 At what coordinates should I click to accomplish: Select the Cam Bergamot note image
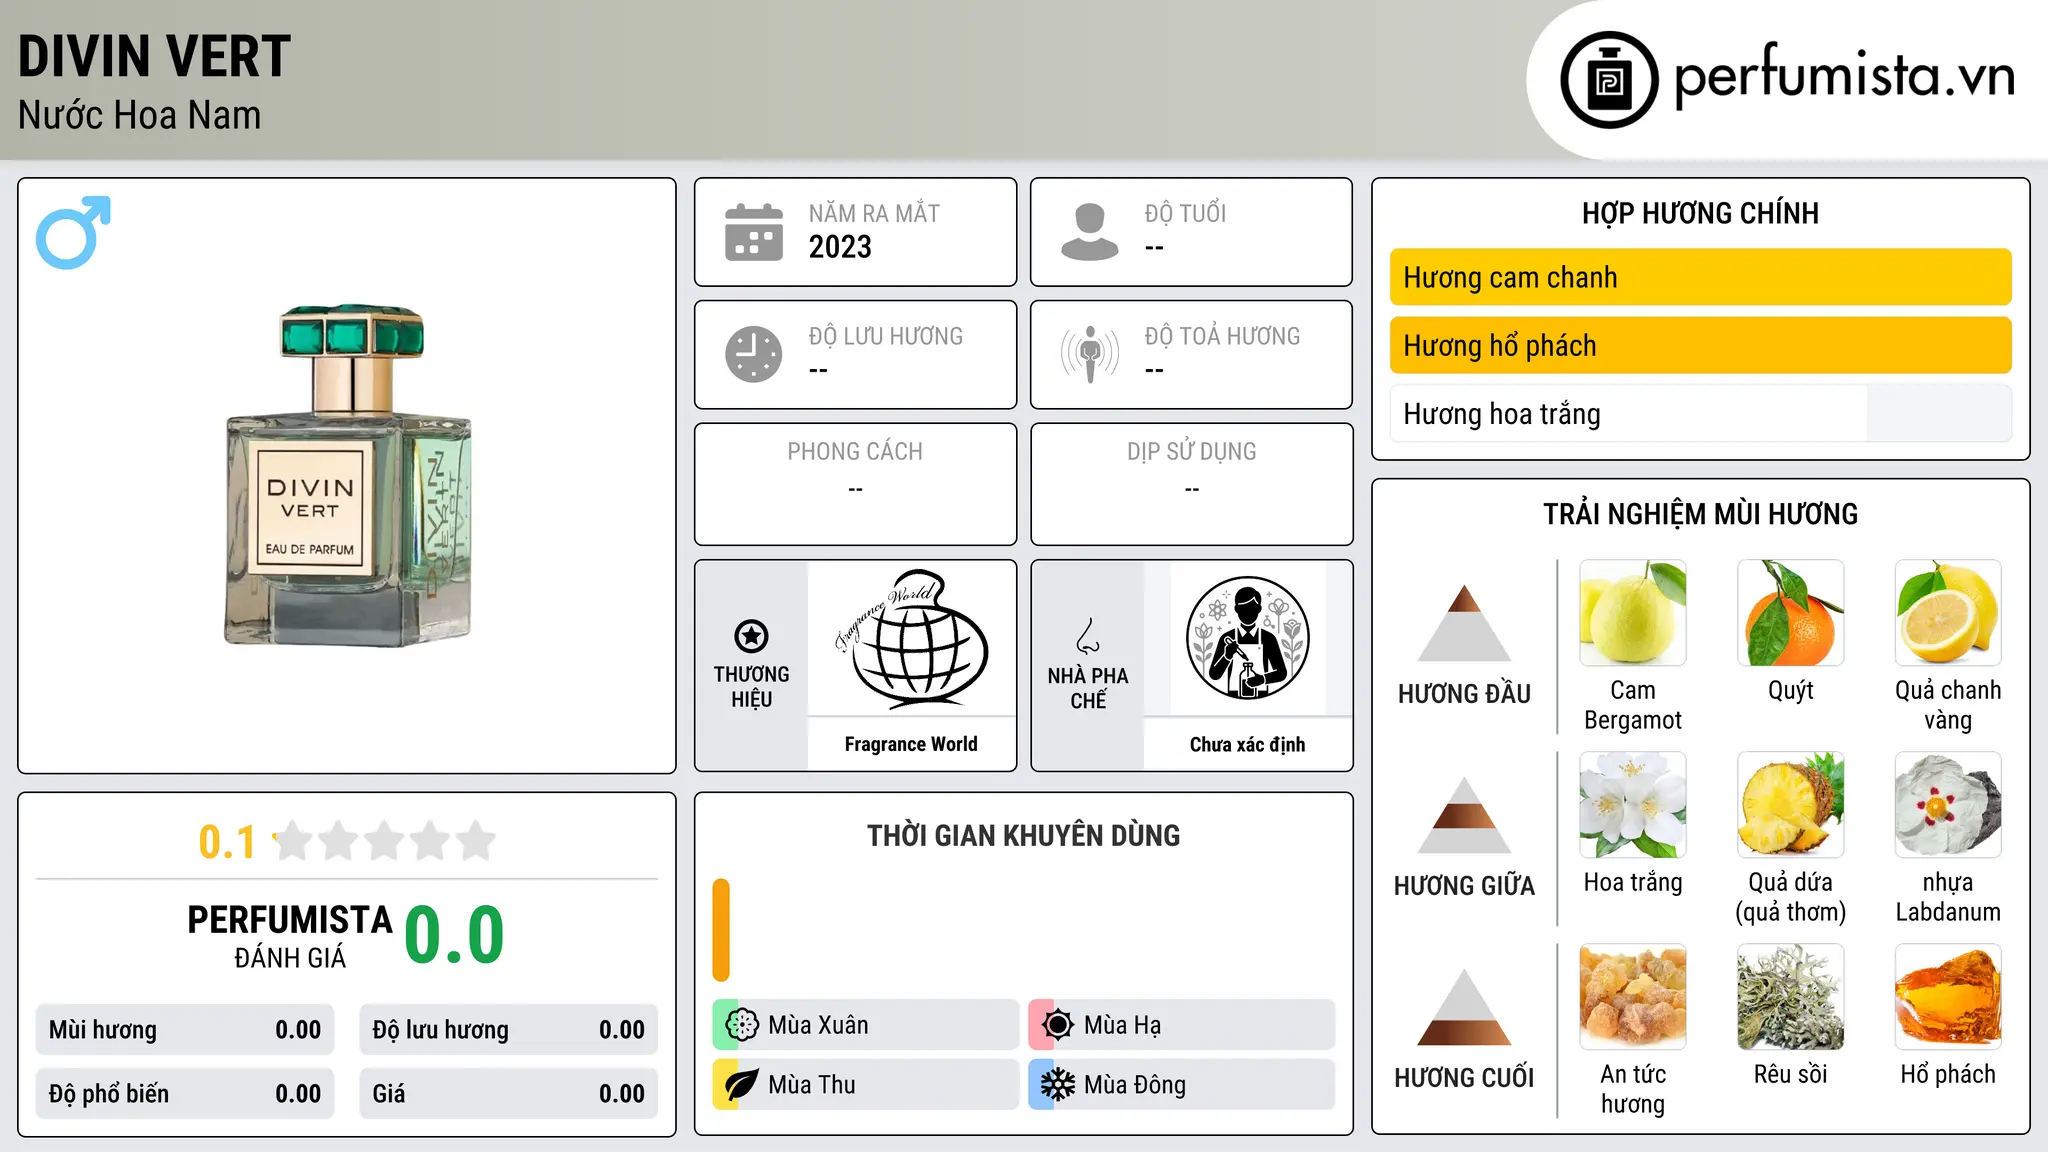[1633, 613]
